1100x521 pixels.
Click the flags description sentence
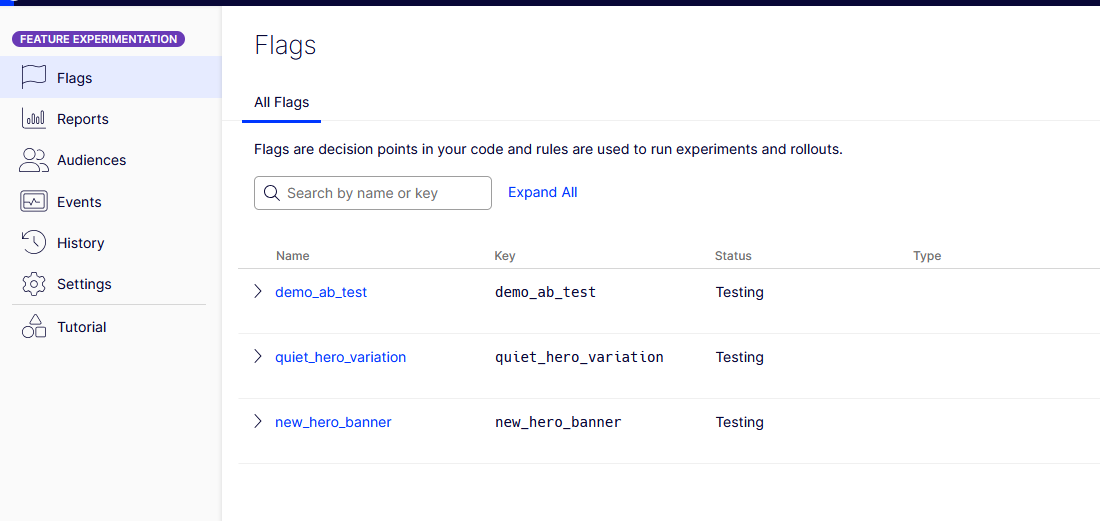[548, 149]
